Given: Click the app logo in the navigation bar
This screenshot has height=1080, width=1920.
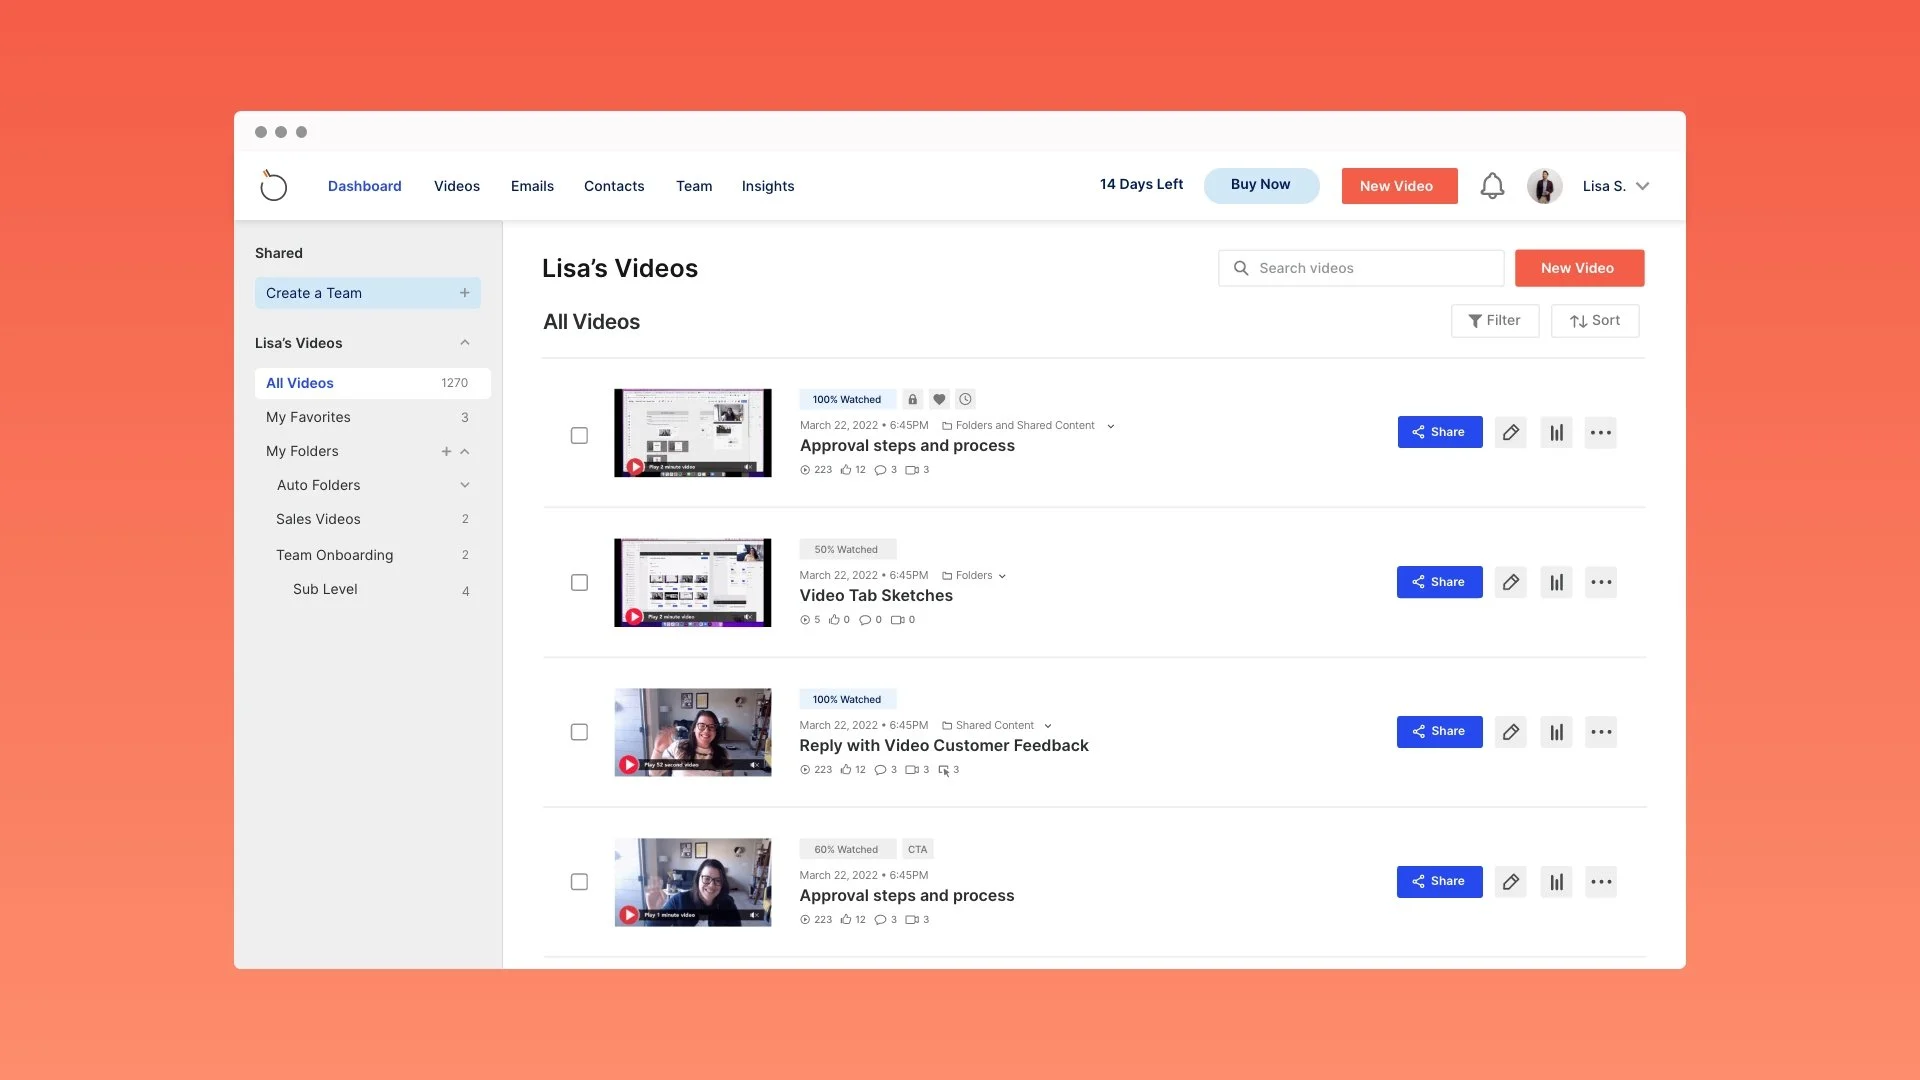Looking at the screenshot, I should 273,185.
